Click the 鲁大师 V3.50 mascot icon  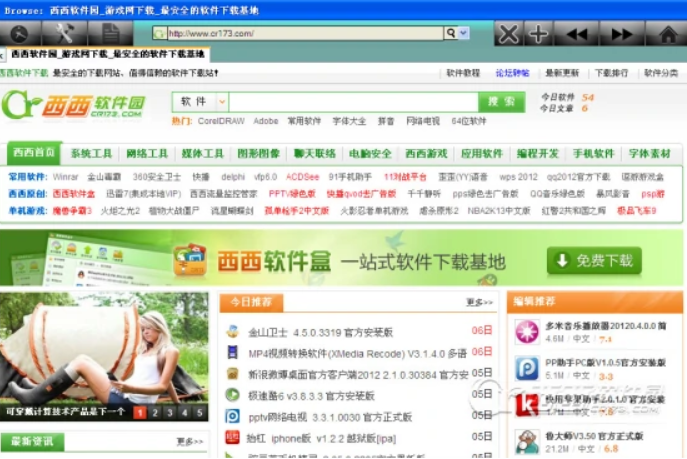[x=527, y=442]
